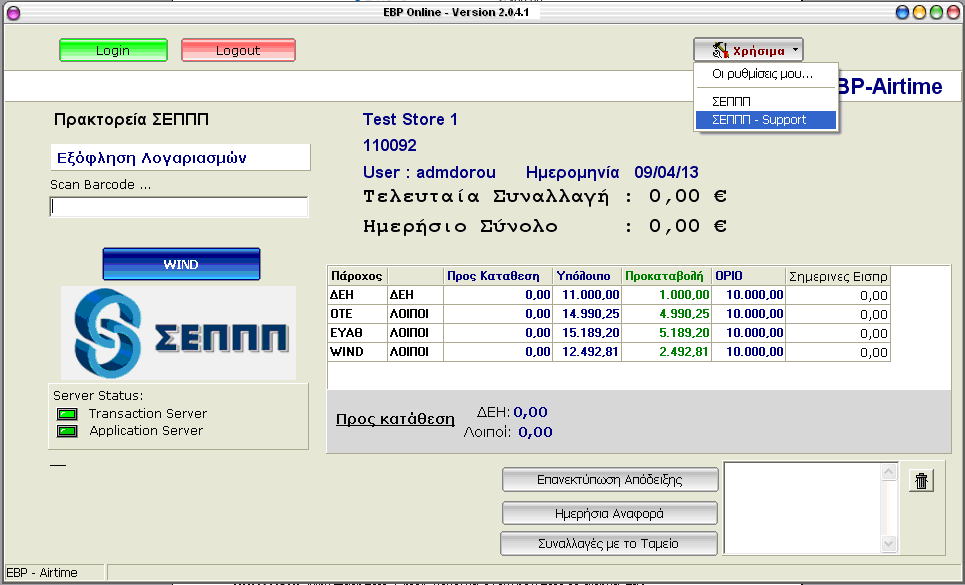Image resolution: width=965 pixels, height=585 pixels.
Task: Select the ΟΤΕ provider row cell
Action: [x=358, y=314]
